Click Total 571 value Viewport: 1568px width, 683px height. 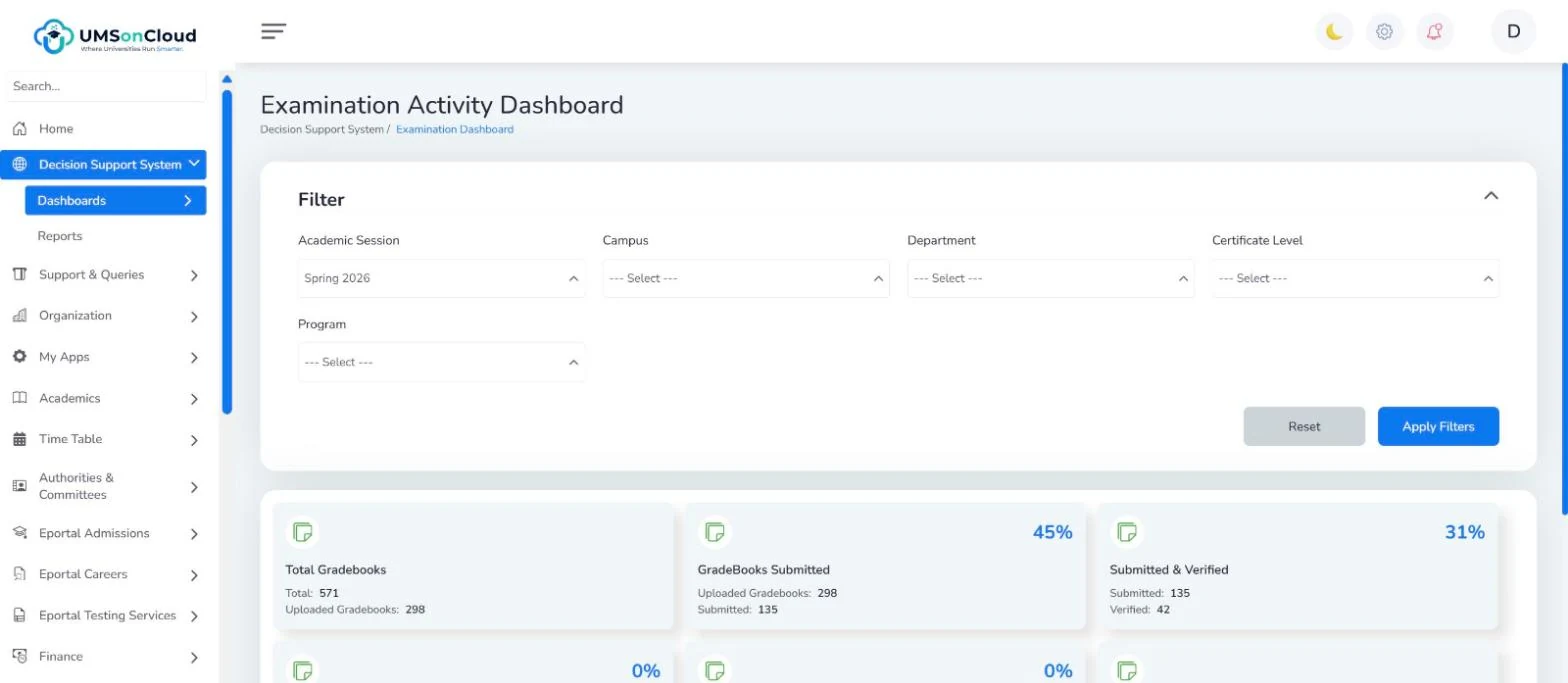[329, 593]
